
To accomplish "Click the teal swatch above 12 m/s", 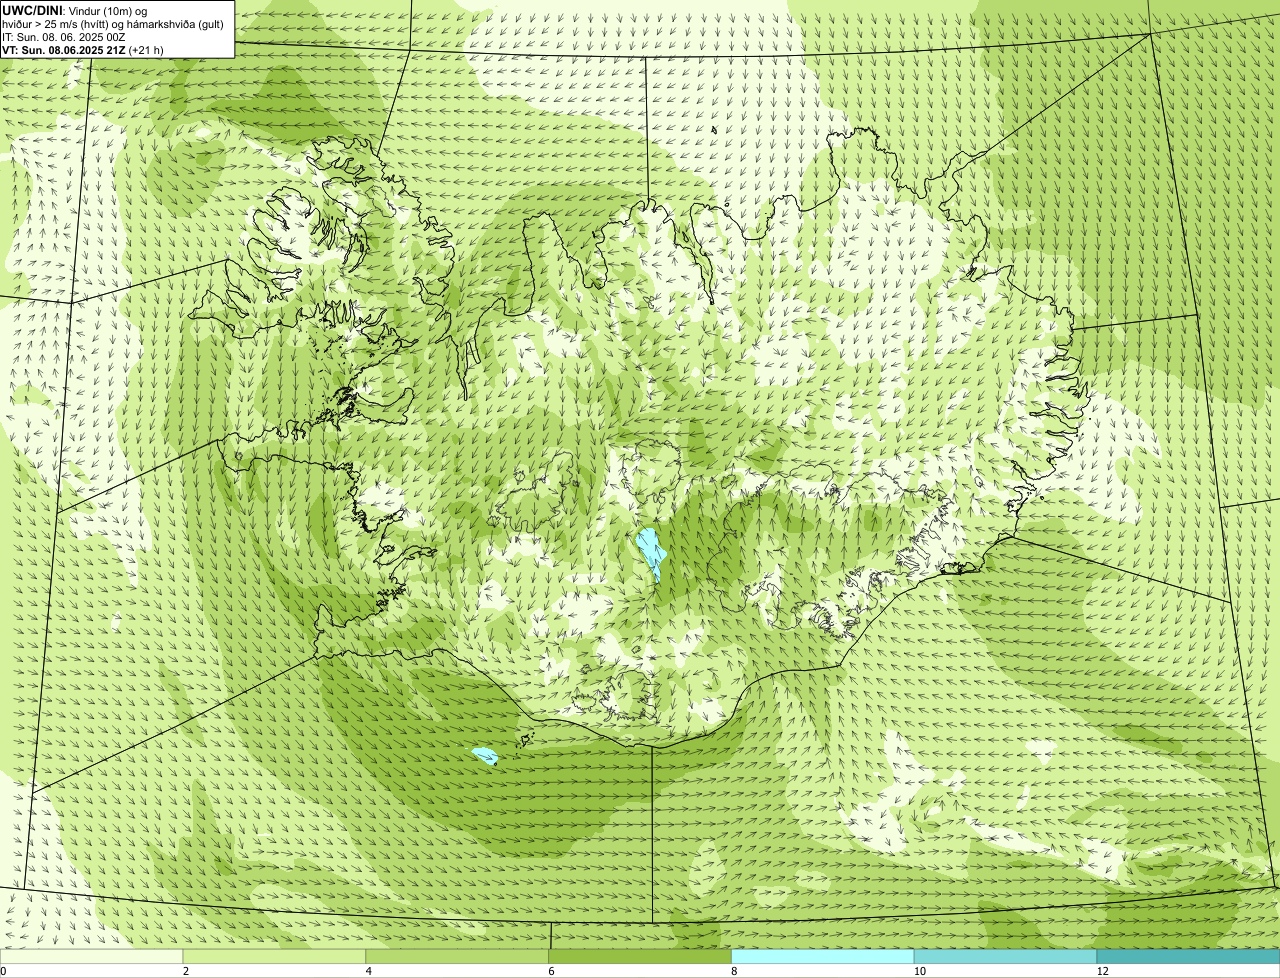I will tap(1188, 956).
